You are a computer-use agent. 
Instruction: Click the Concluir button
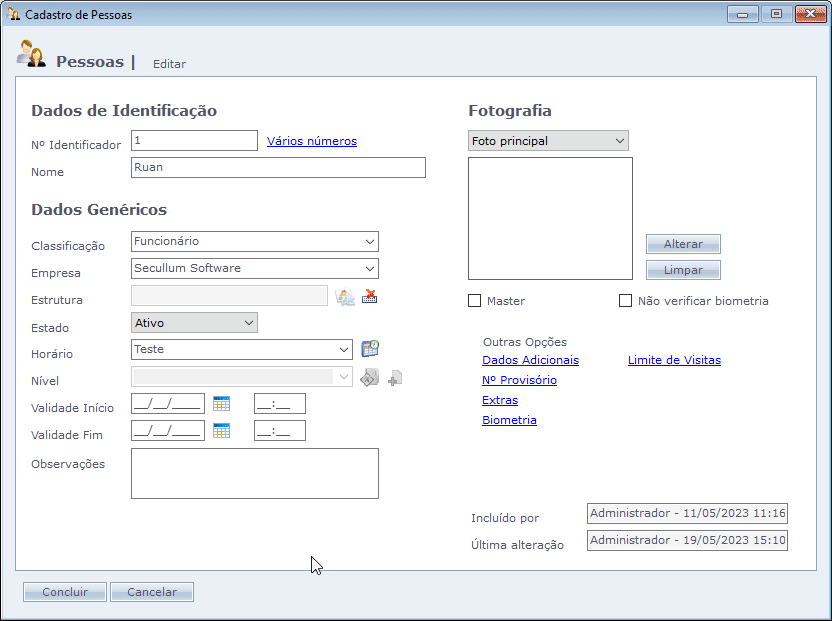click(65, 592)
